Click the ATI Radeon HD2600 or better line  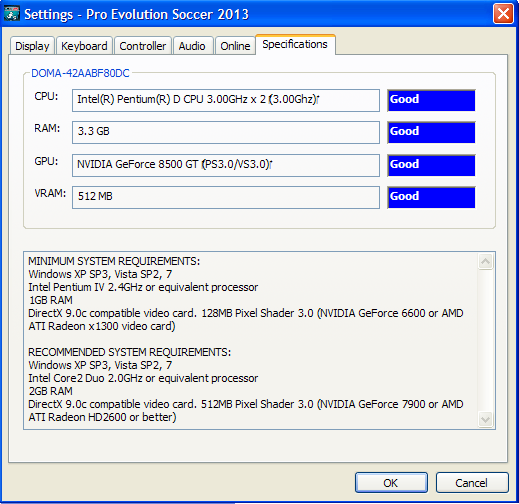click(102, 417)
